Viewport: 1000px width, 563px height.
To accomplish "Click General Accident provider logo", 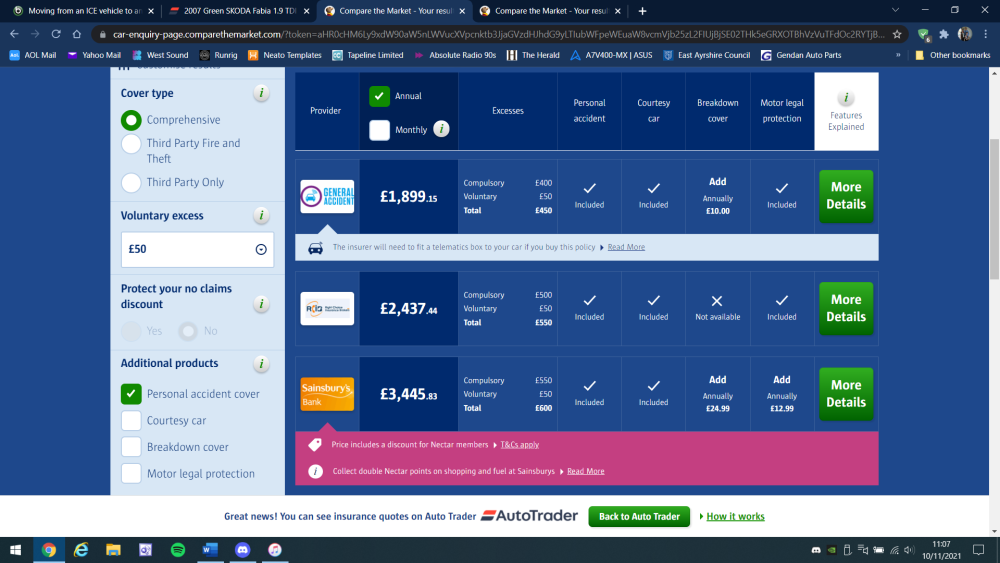I will point(327,196).
